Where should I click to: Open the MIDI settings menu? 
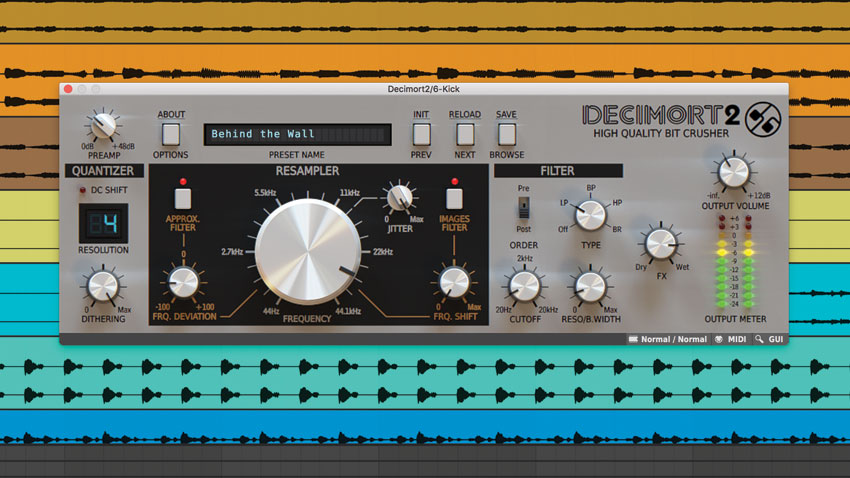tap(731, 339)
